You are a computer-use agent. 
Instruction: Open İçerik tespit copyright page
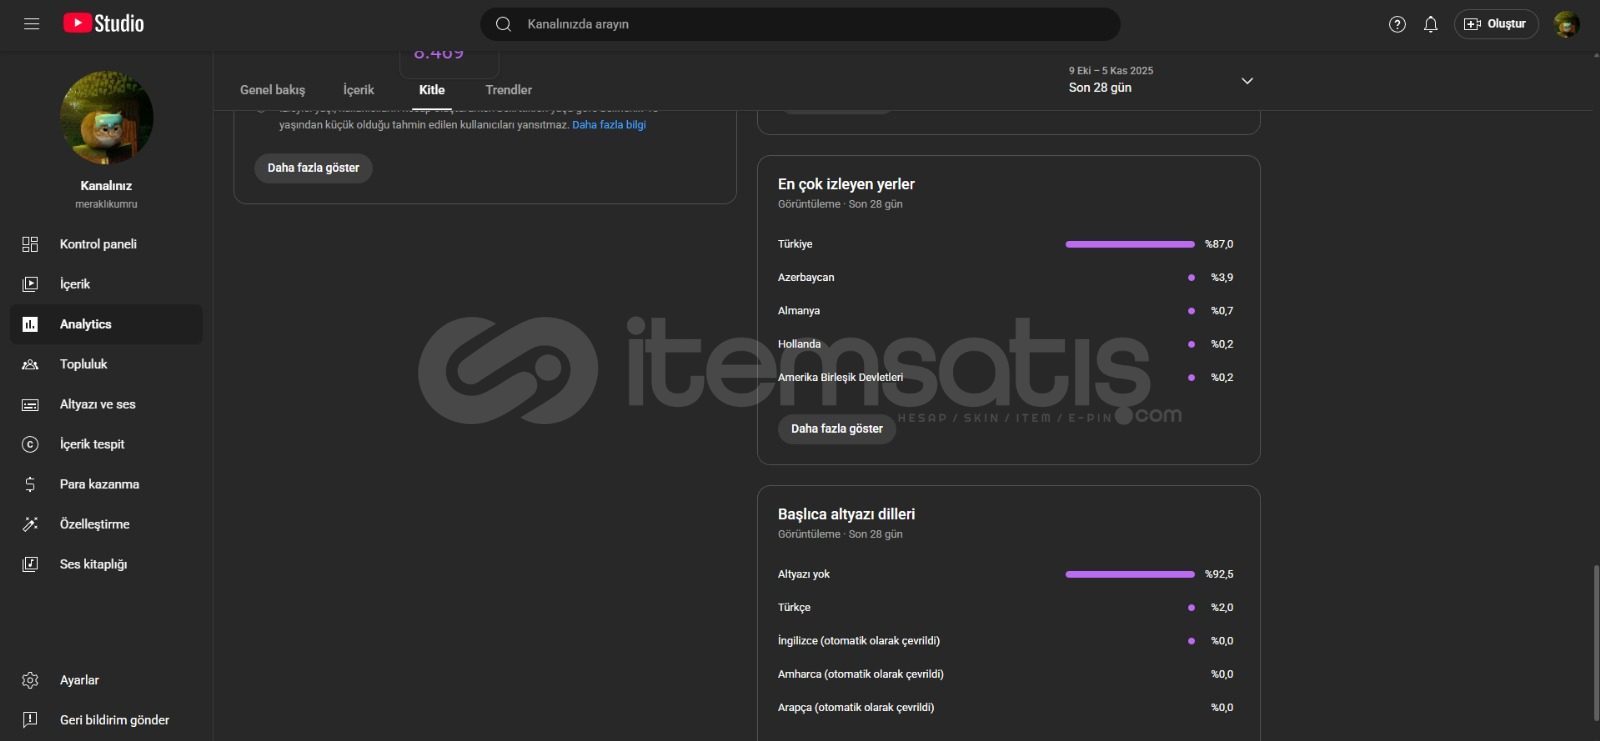pos(92,444)
